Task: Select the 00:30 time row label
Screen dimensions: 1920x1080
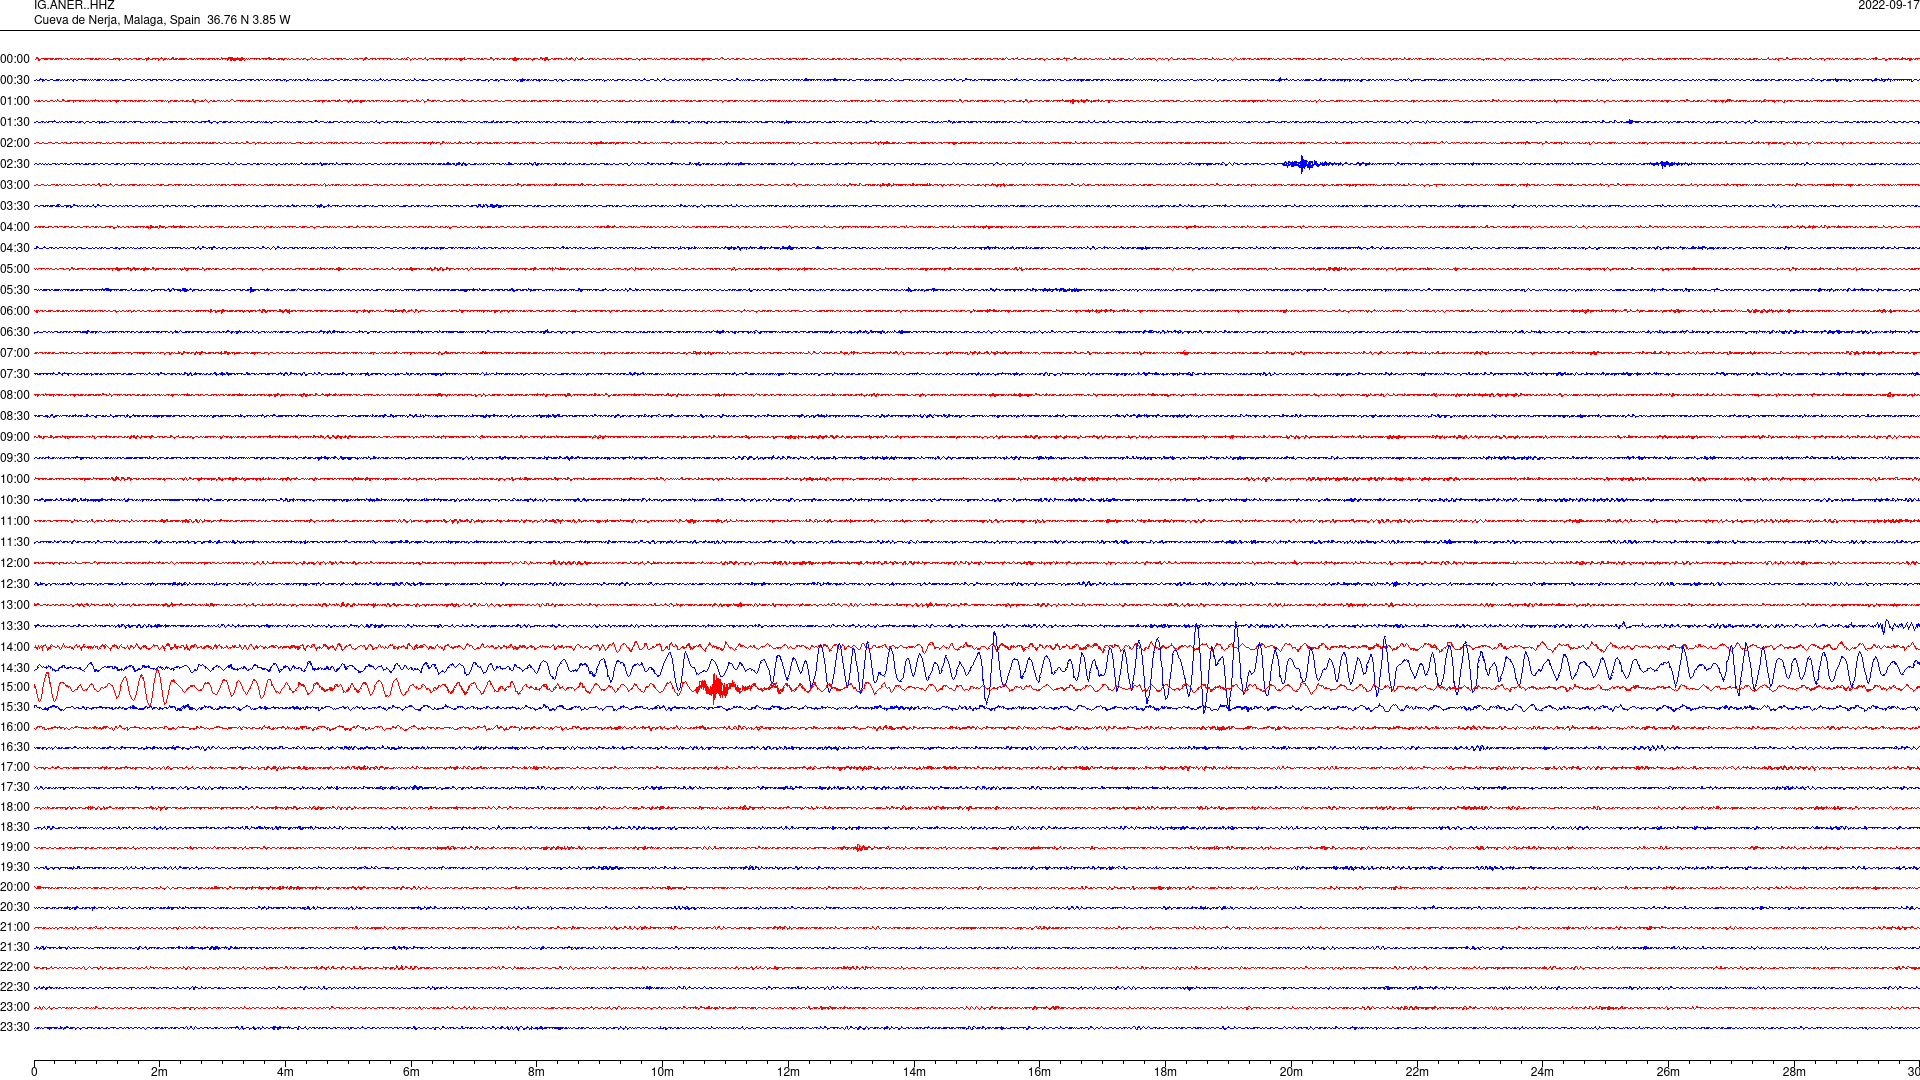Action: [15, 80]
